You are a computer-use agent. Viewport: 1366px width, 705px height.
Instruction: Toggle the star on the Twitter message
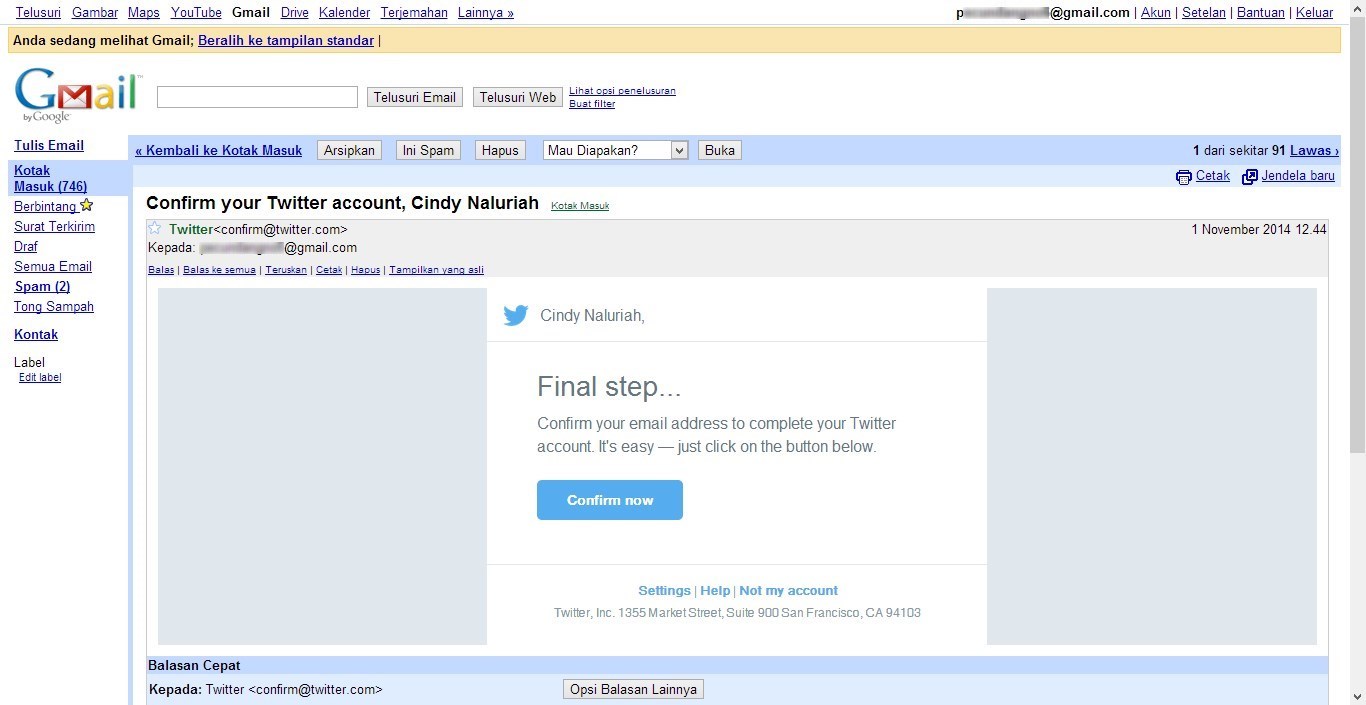[155, 227]
